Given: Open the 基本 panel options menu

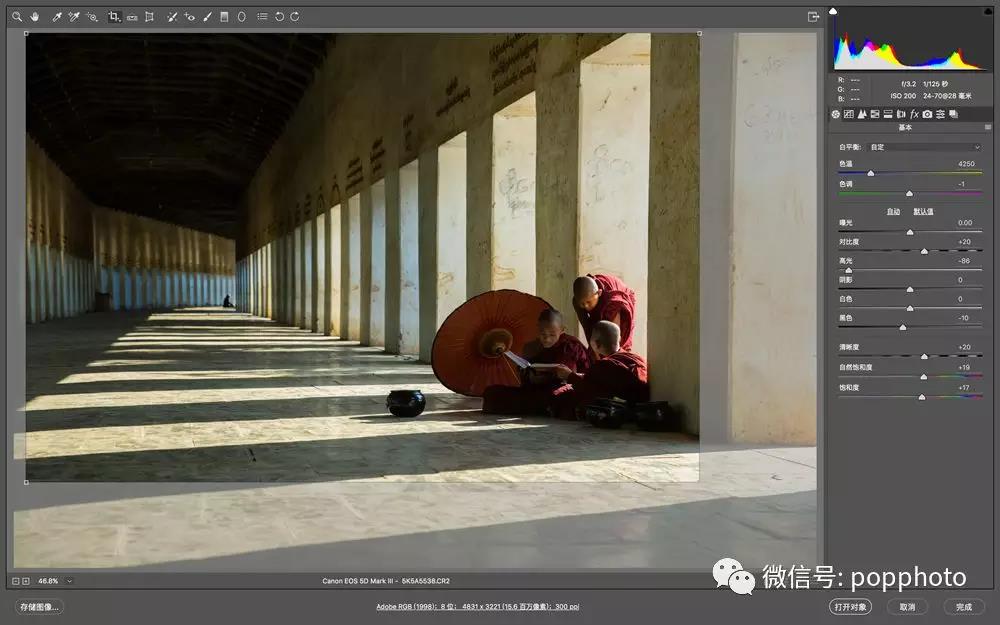Looking at the screenshot, I should tap(987, 128).
